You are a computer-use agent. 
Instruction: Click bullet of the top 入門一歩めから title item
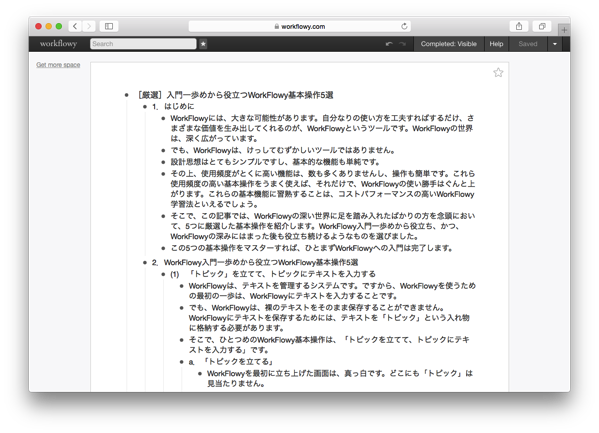pyautogui.click(x=127, y=95)
